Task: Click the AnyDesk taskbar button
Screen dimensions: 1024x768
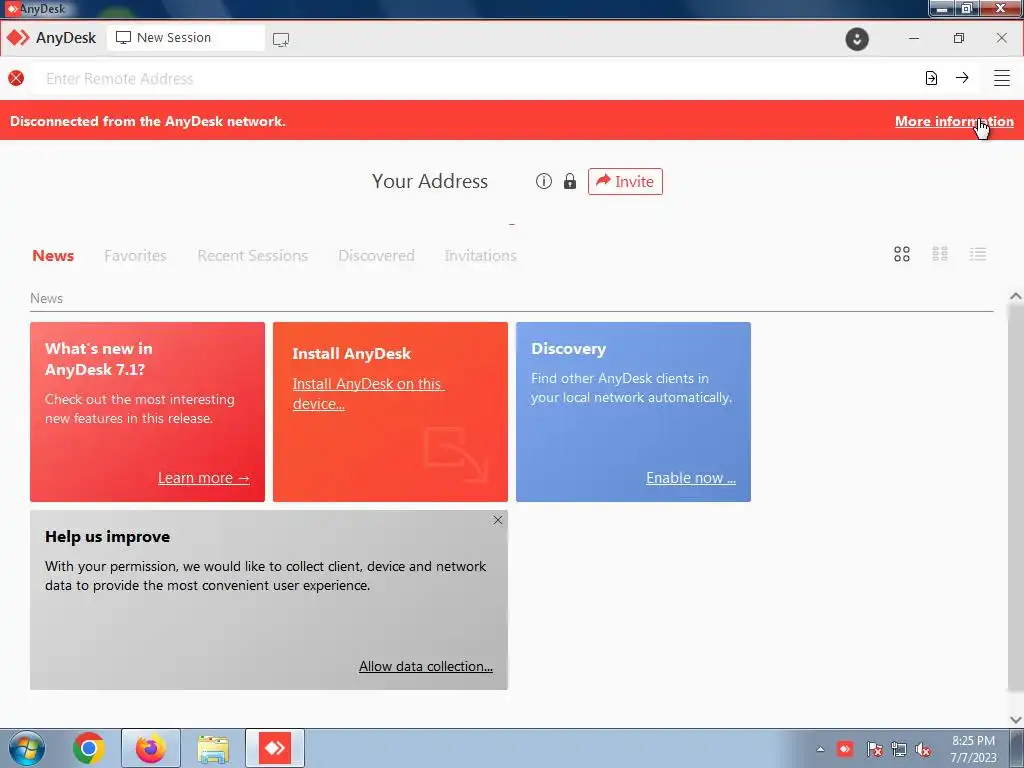Action: [x=275, y=748]
